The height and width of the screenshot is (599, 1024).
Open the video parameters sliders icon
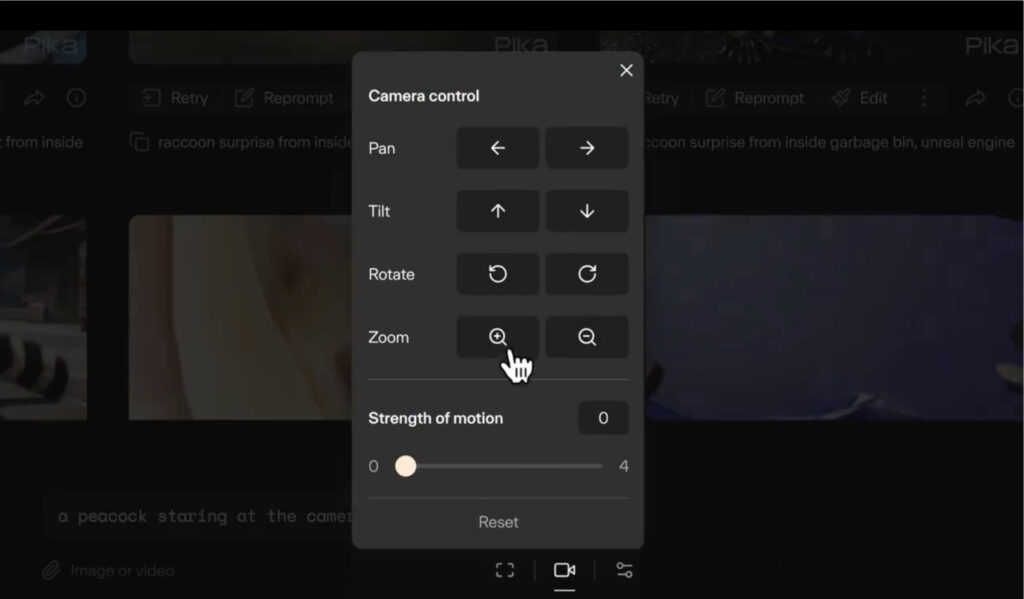(625, 568)
